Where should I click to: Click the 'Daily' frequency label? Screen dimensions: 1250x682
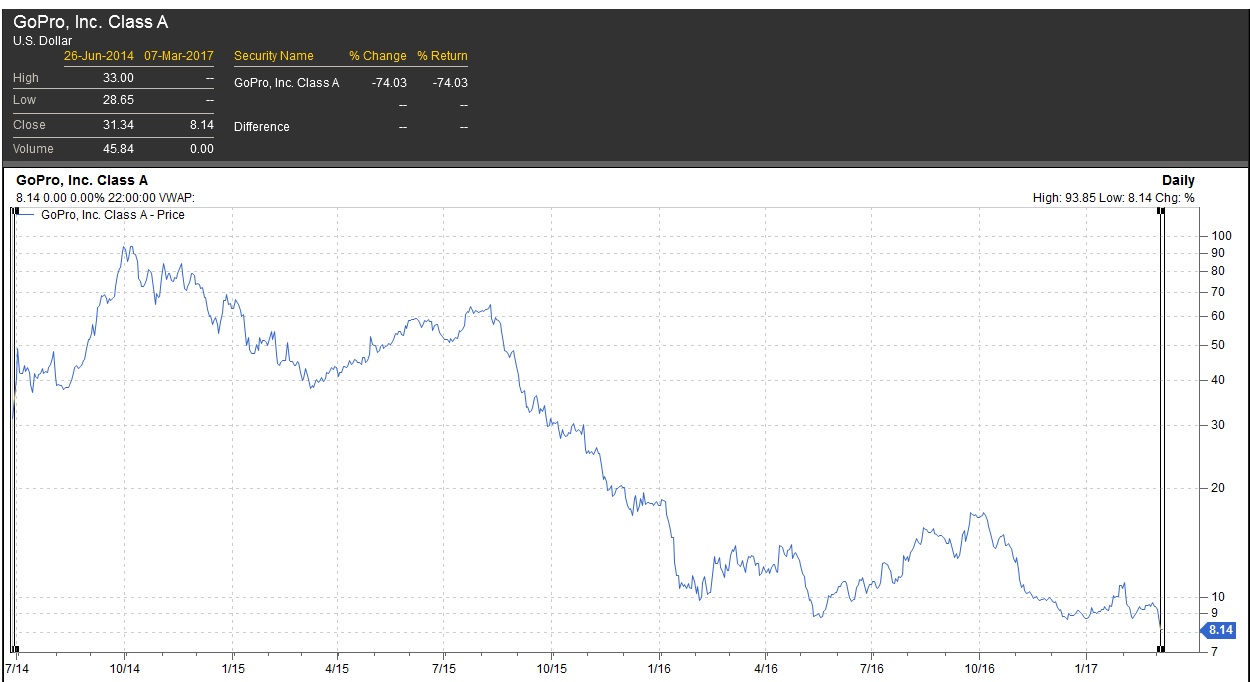coord(1178,181)
